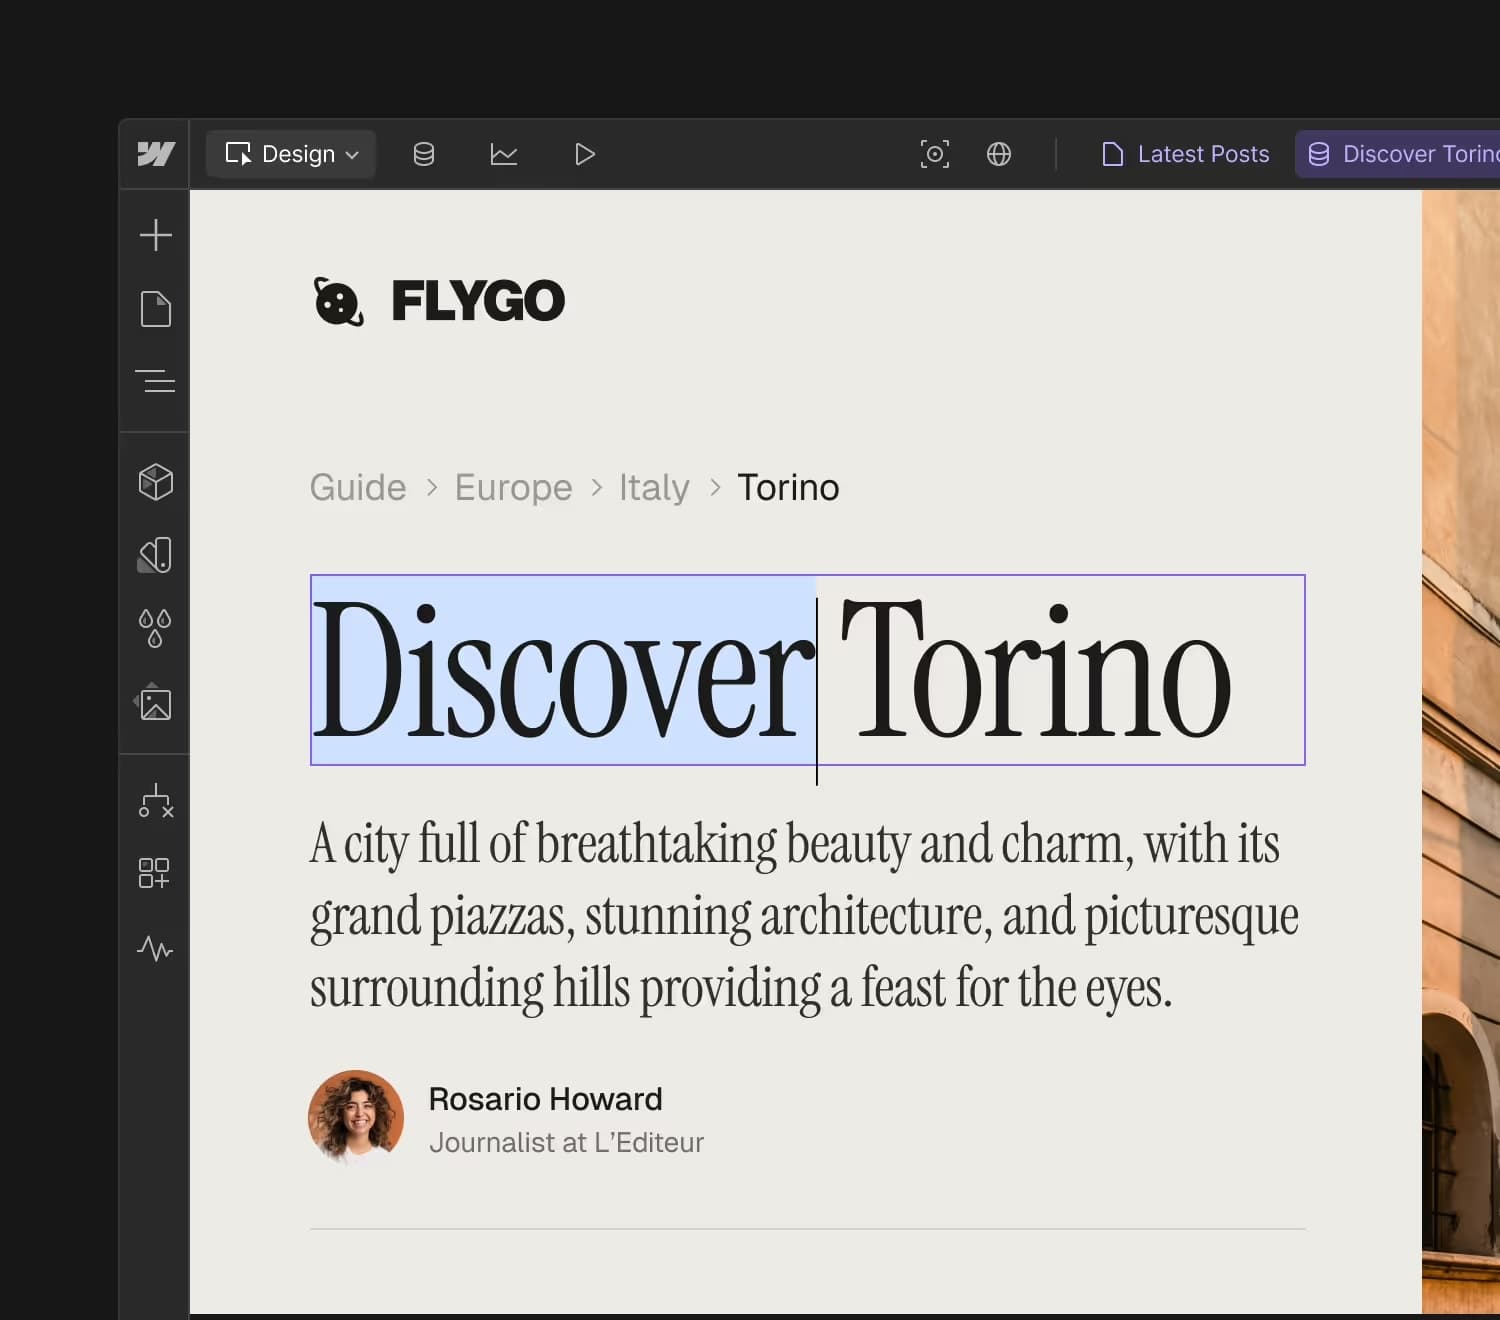Open the Webflow logo menu
The height and width of the screenshot is (1320, 1500).
click(155, 154)
